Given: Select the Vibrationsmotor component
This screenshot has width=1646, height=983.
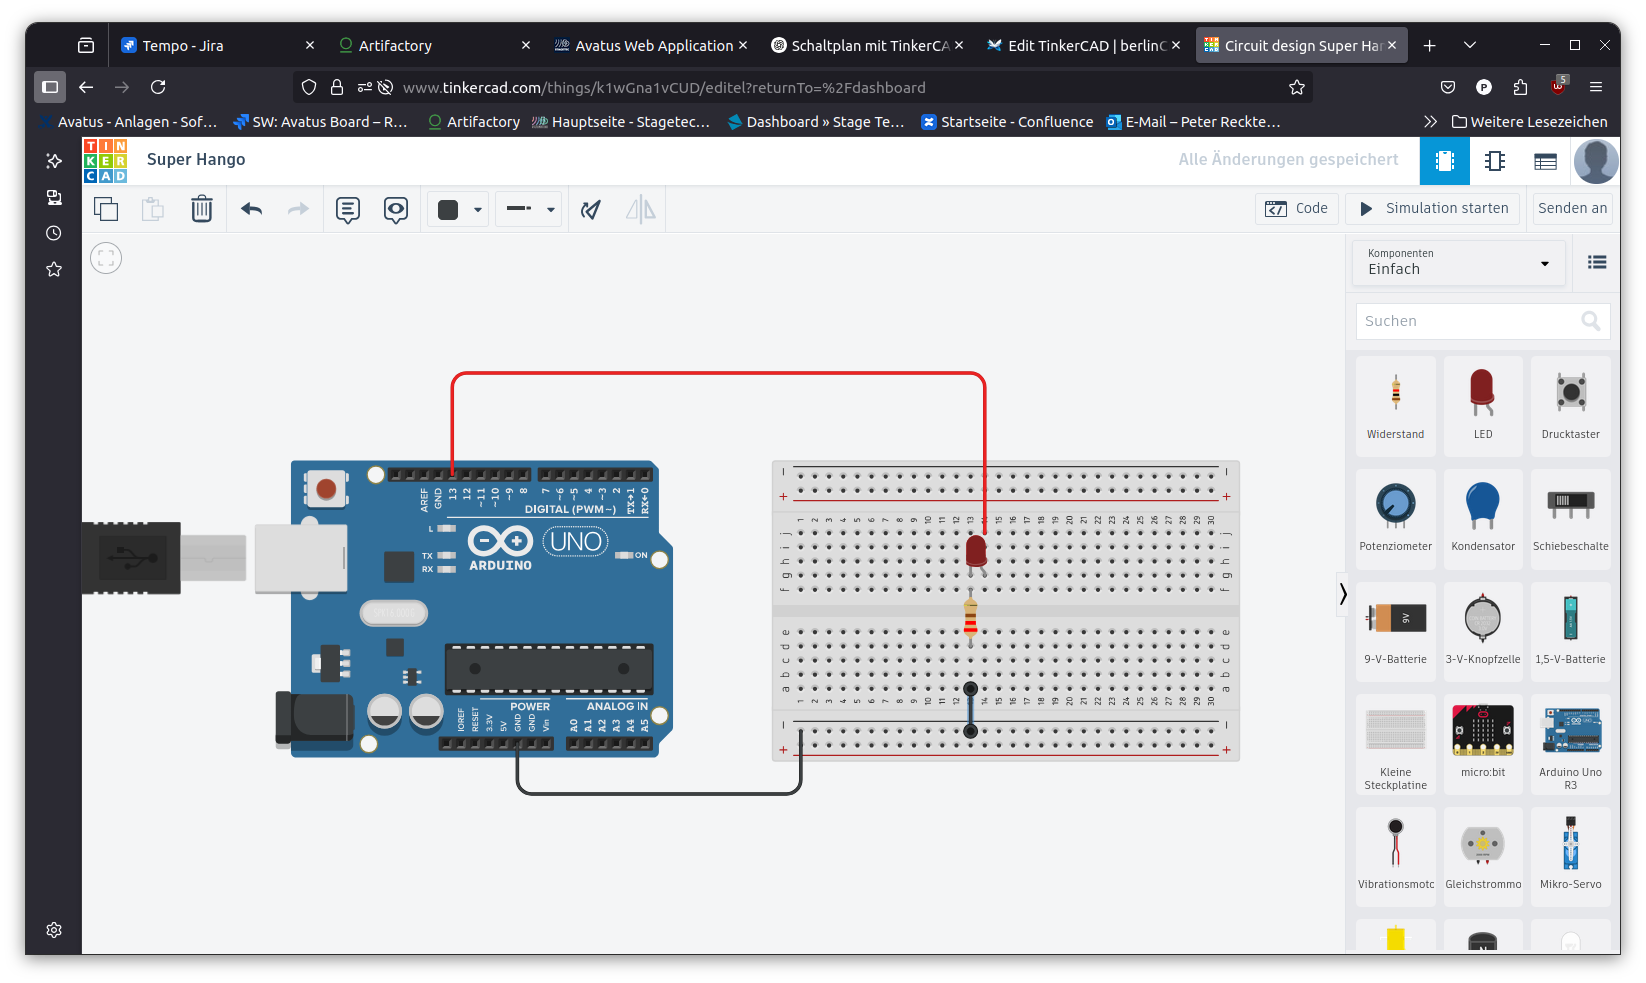Looking at the screenshot, I should coord(1396,857).
